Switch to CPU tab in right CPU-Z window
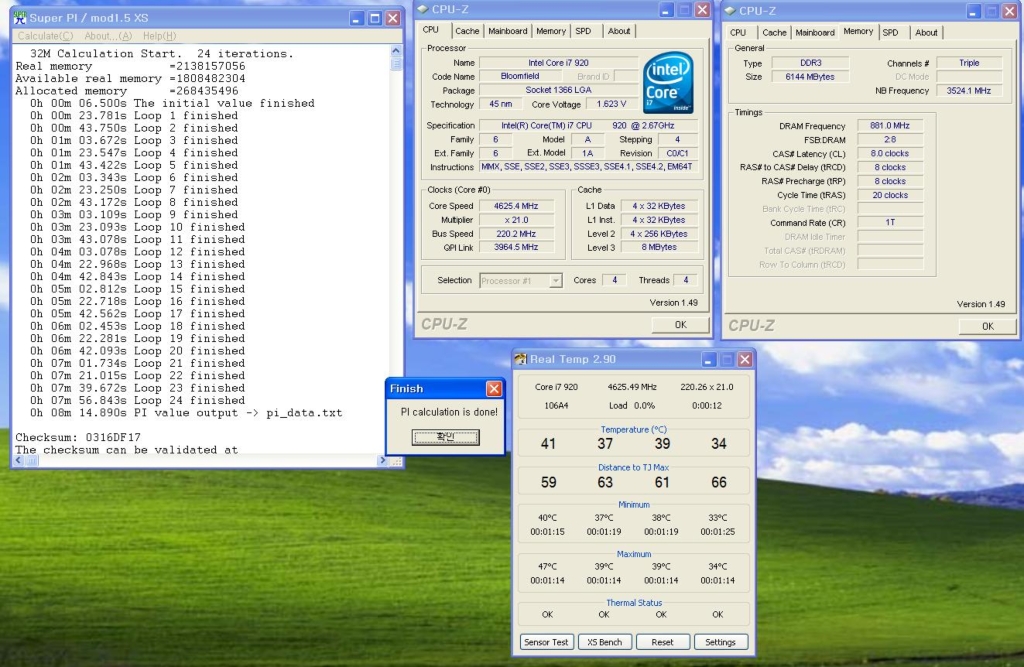 tap(738, 32)
